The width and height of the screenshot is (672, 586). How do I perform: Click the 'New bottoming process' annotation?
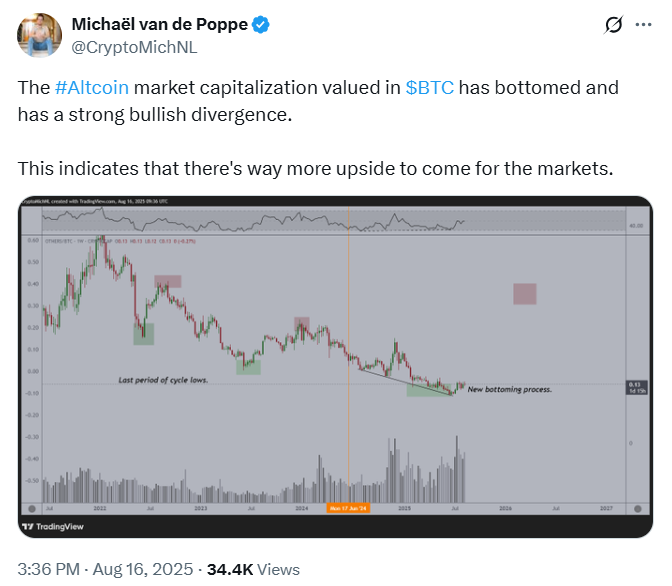point(510,389)
